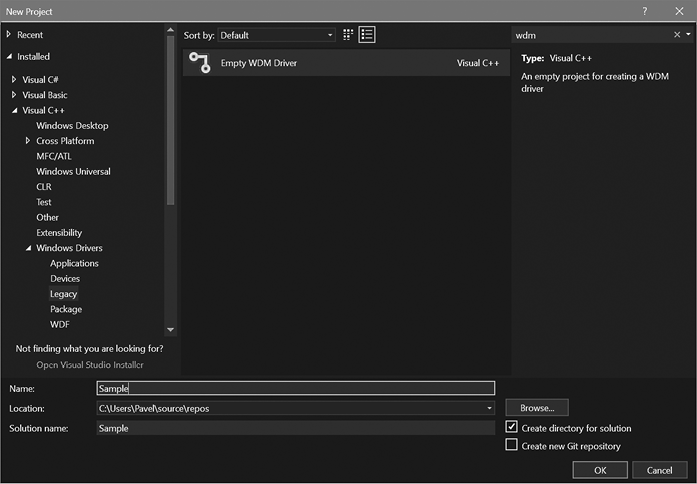Uncheck Create directory for solution
The height and width of the screenshot is (484, 697).
click(512, 427)
